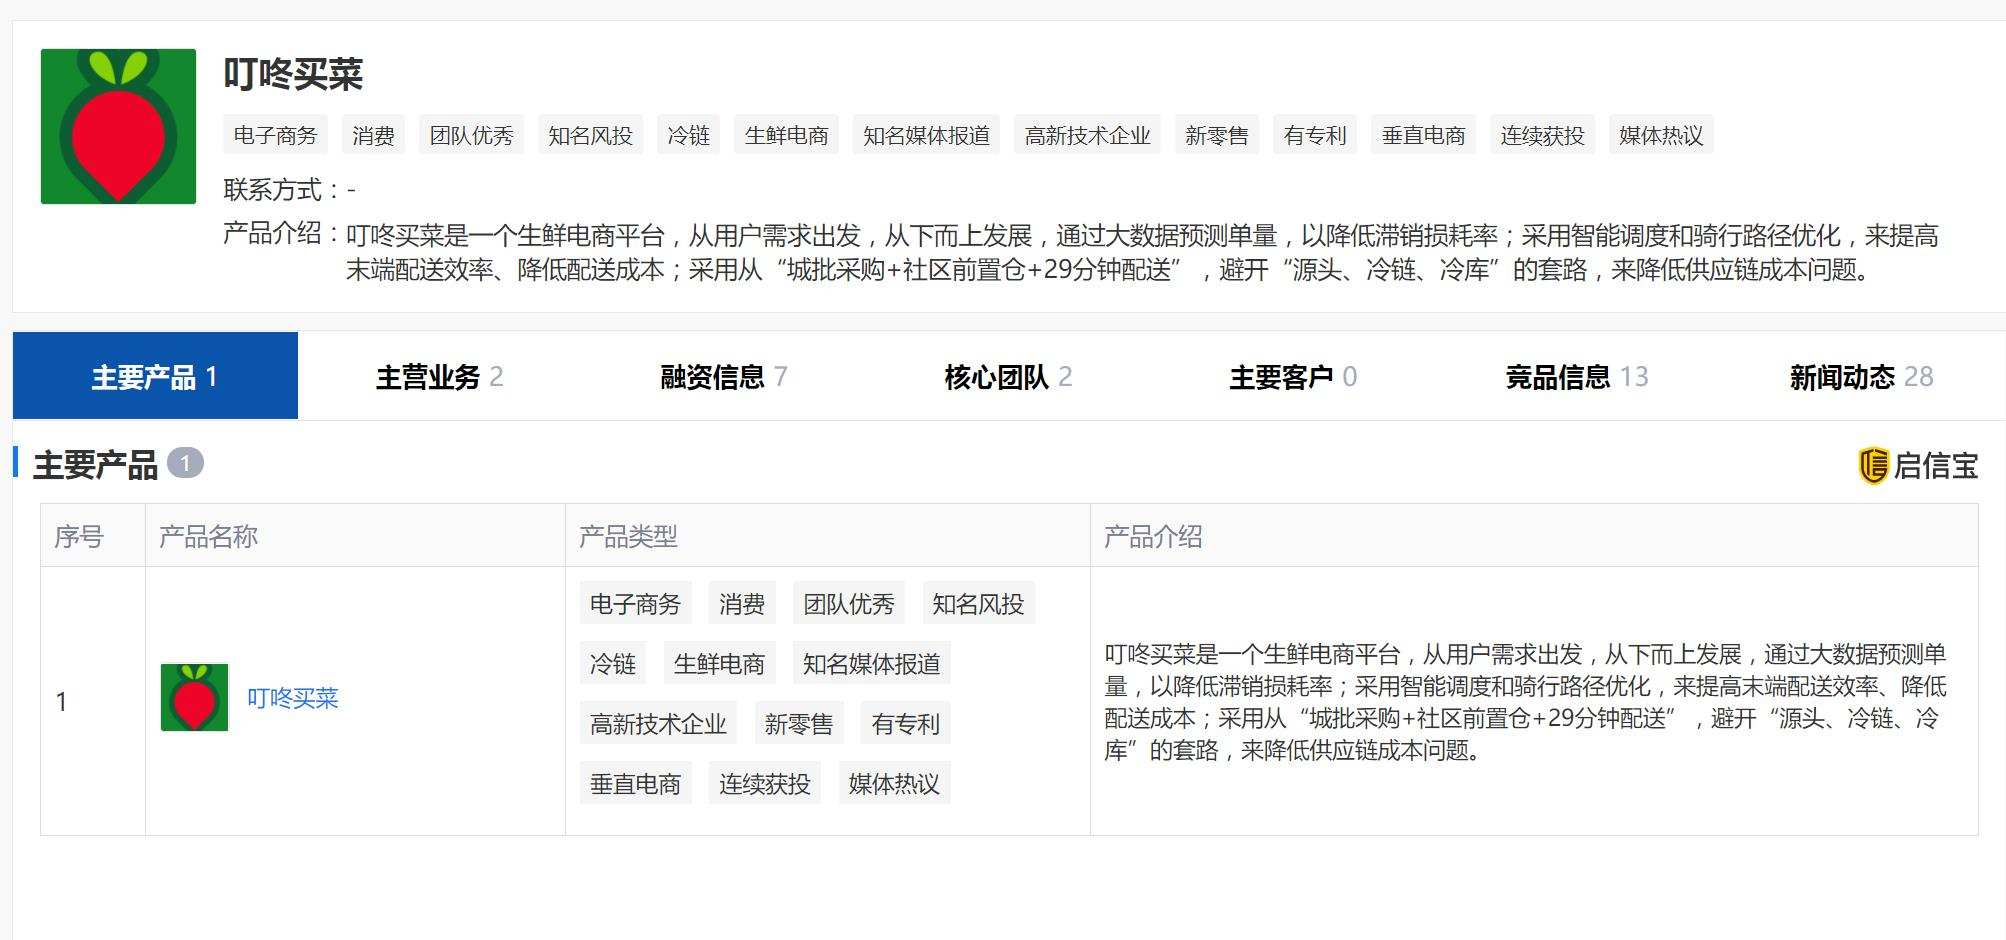Click the 联系方式 label in the header
The height and width of the screenshot is (940, 2006).
click(282, 190)
